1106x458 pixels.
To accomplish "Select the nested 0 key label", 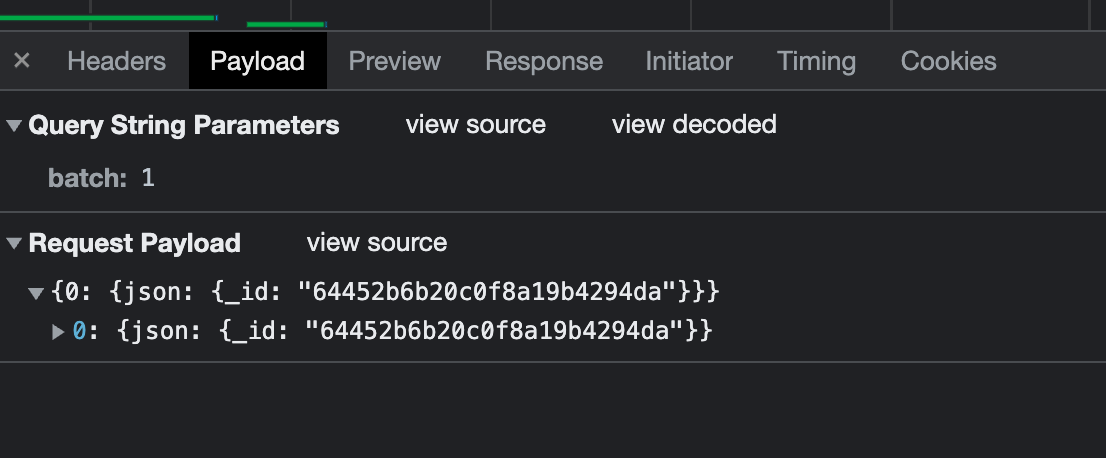I will tap(80, 331).
